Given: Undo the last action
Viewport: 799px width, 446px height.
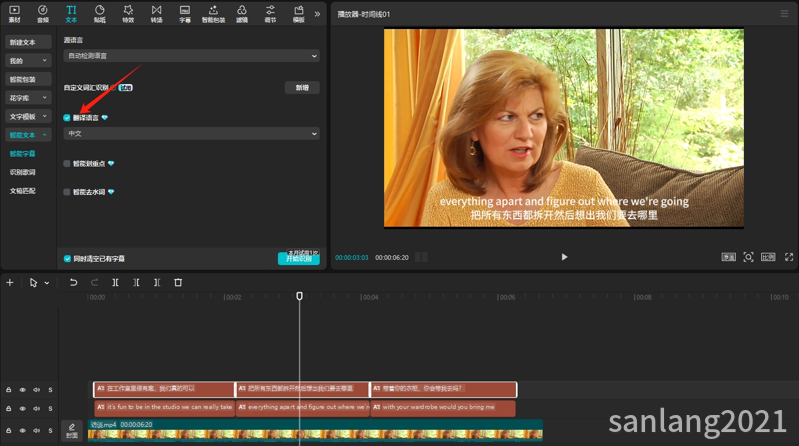Looking at the screenshot, I should 73,282.
